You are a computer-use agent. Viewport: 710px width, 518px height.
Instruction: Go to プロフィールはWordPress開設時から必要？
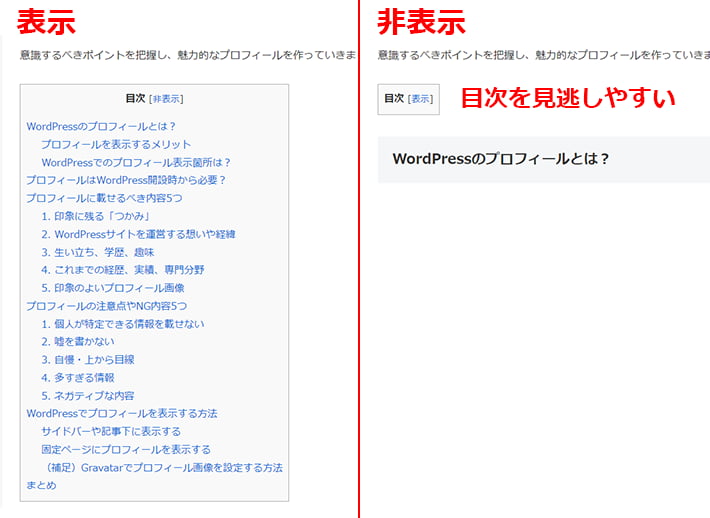pyautogui.click(x=126, y=180)
